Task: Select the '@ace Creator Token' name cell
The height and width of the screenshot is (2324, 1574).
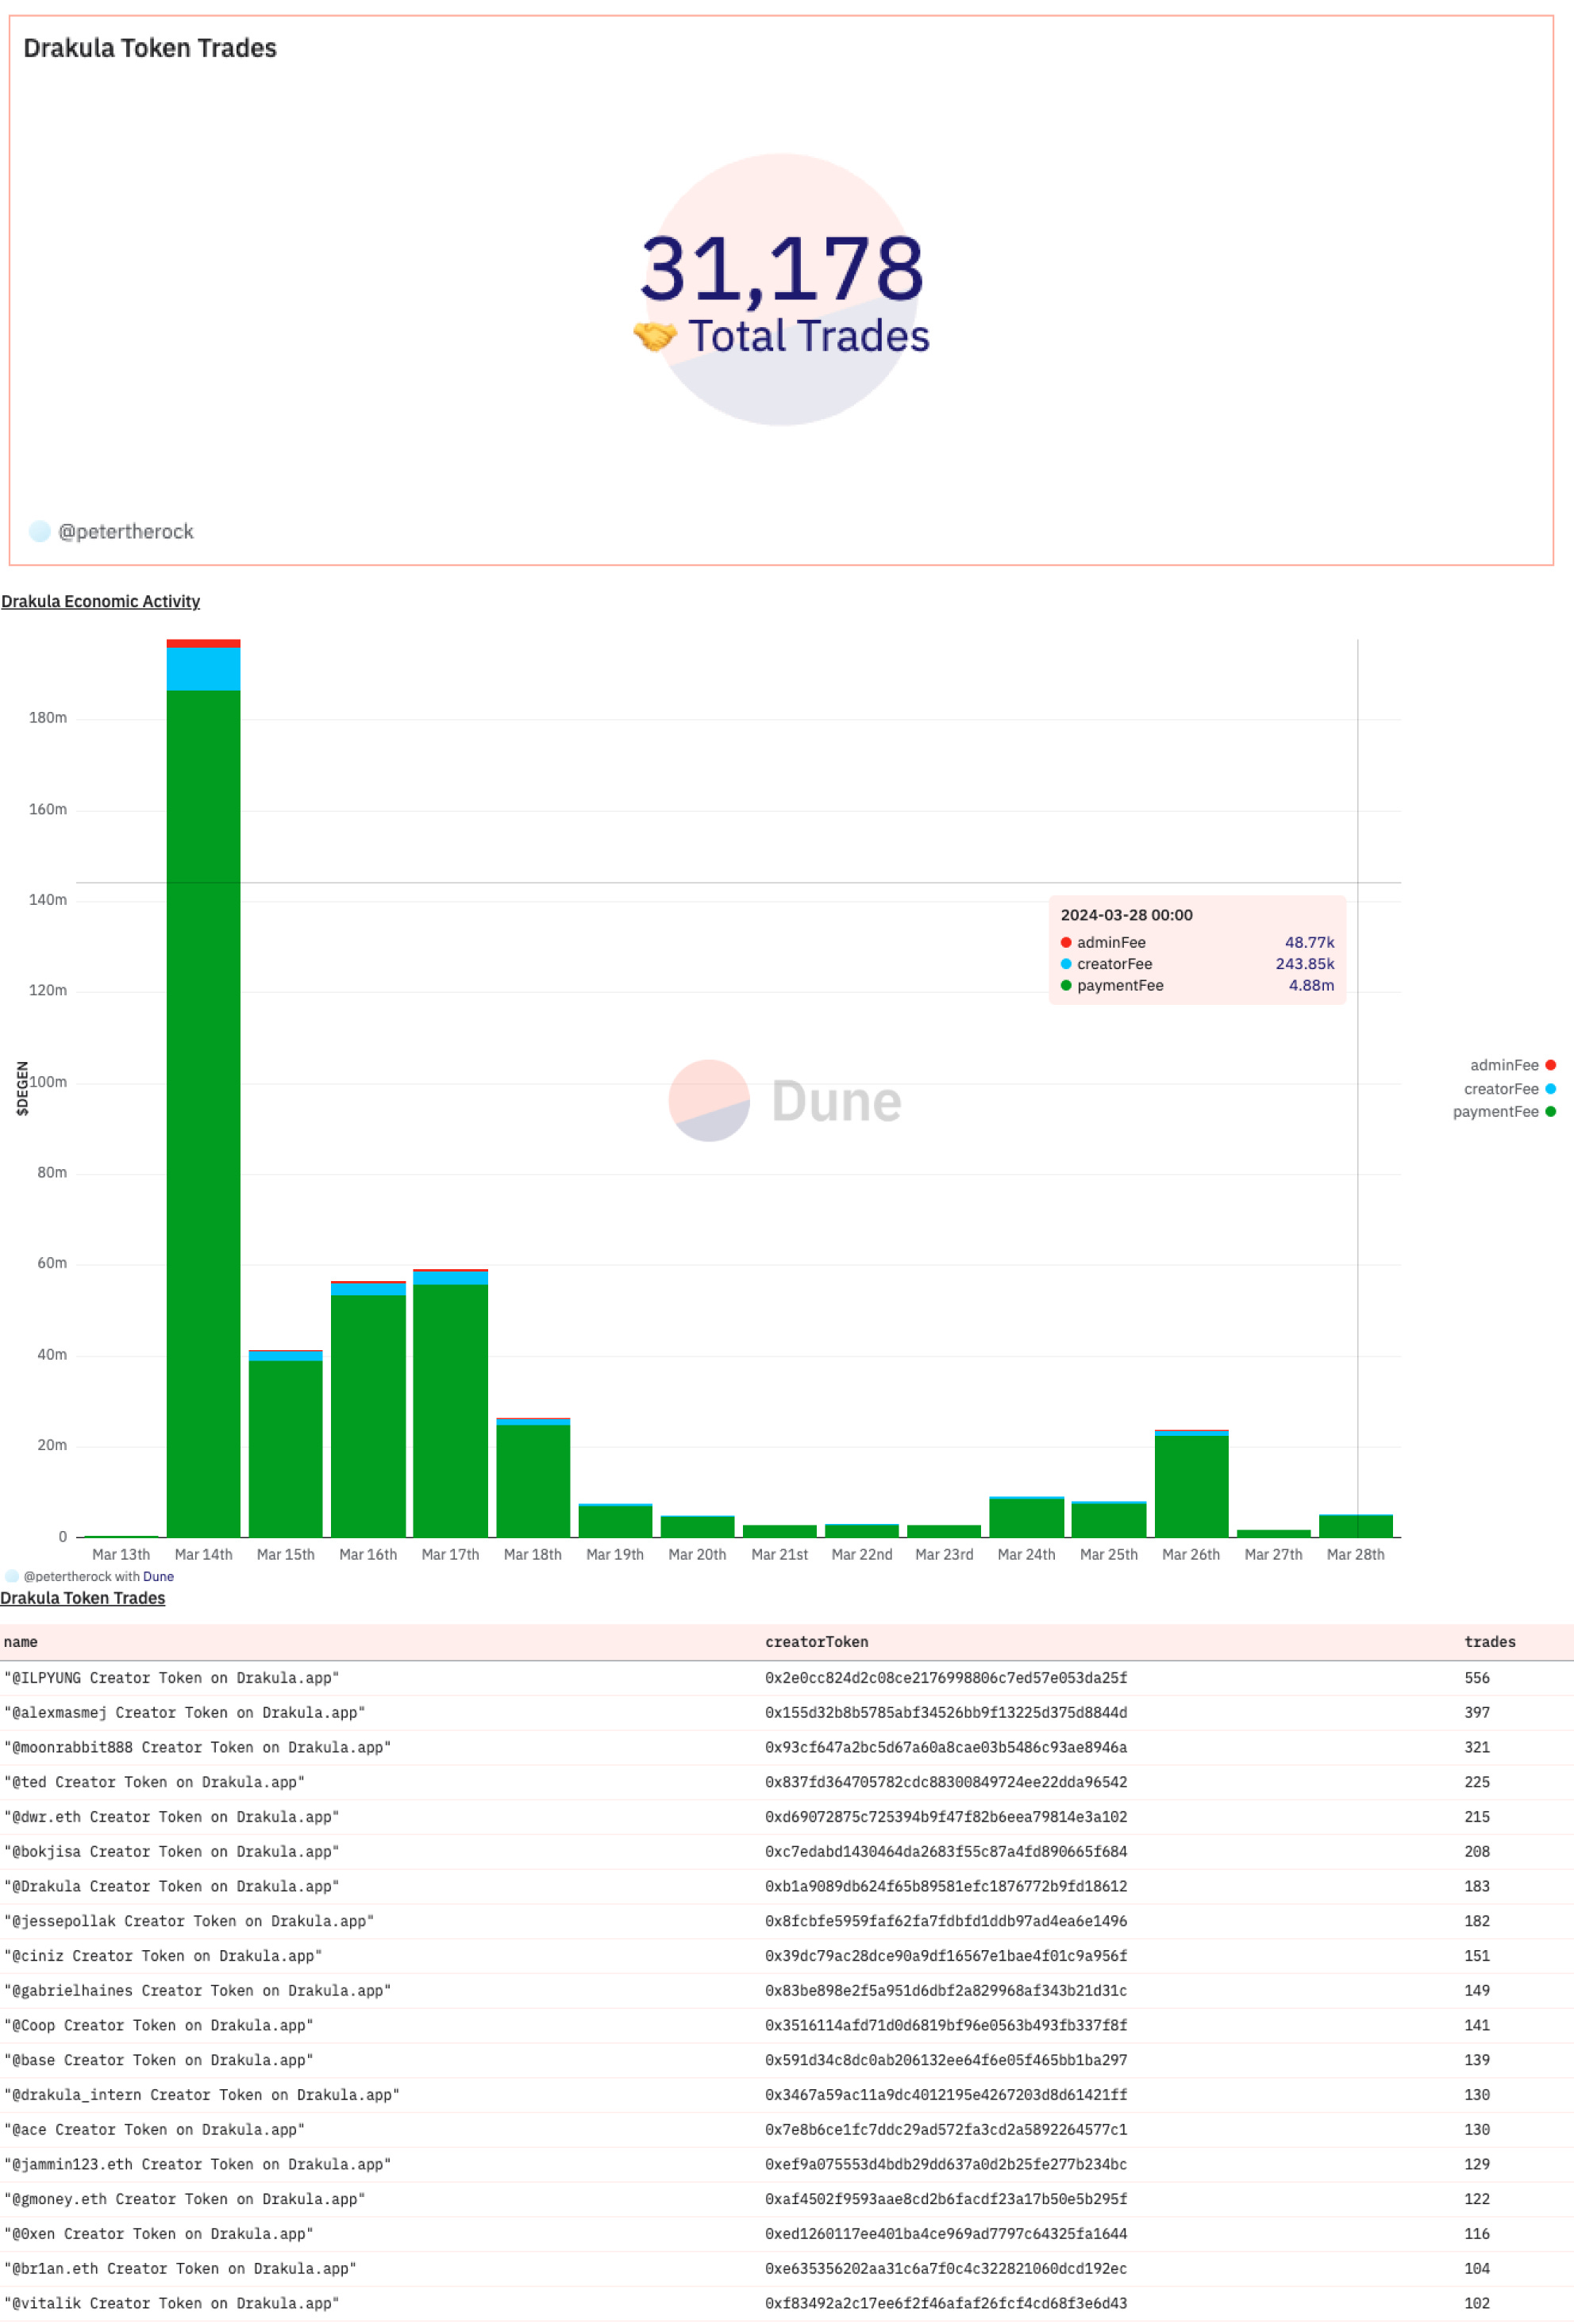Action: click(x=154, y=2129)
